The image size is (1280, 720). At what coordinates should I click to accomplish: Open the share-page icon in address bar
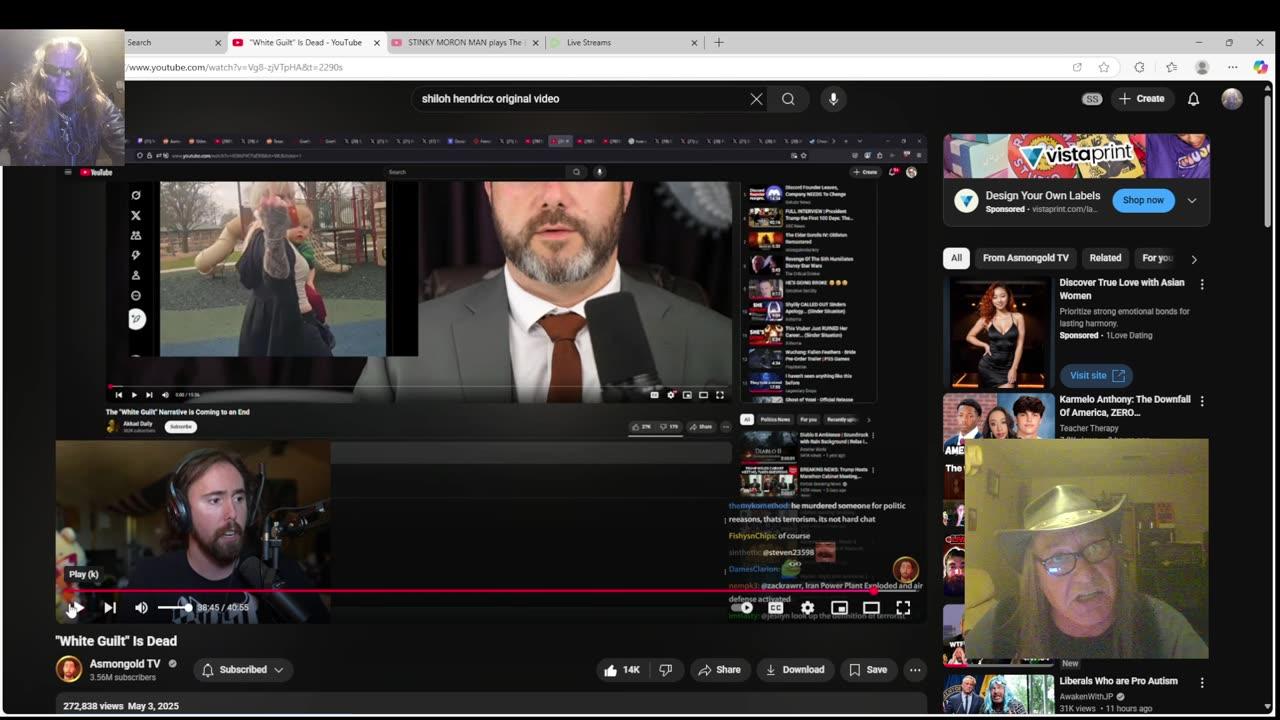1077,67
